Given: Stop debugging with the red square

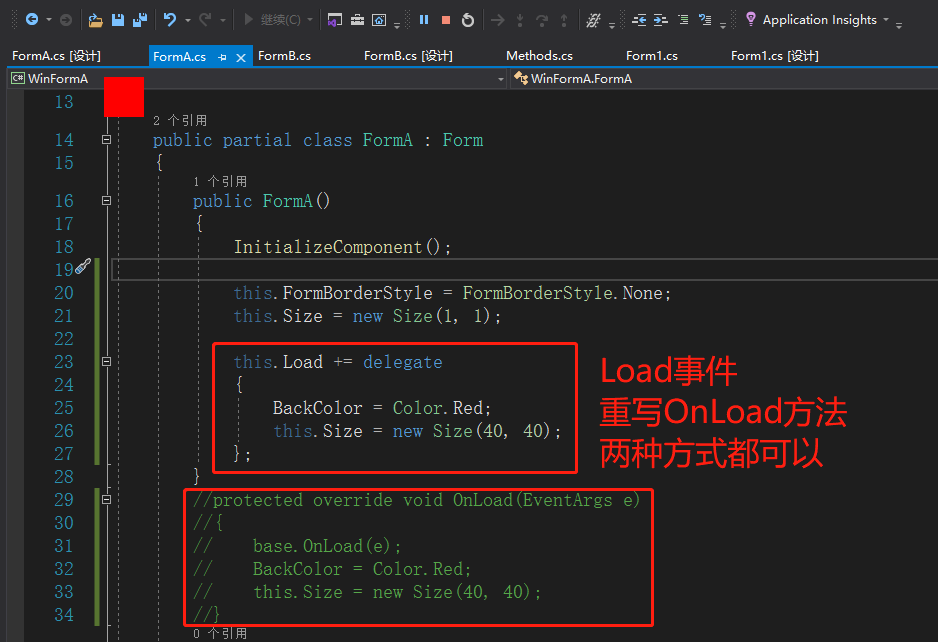Looking at the screenshot, I should coord(446,20).
